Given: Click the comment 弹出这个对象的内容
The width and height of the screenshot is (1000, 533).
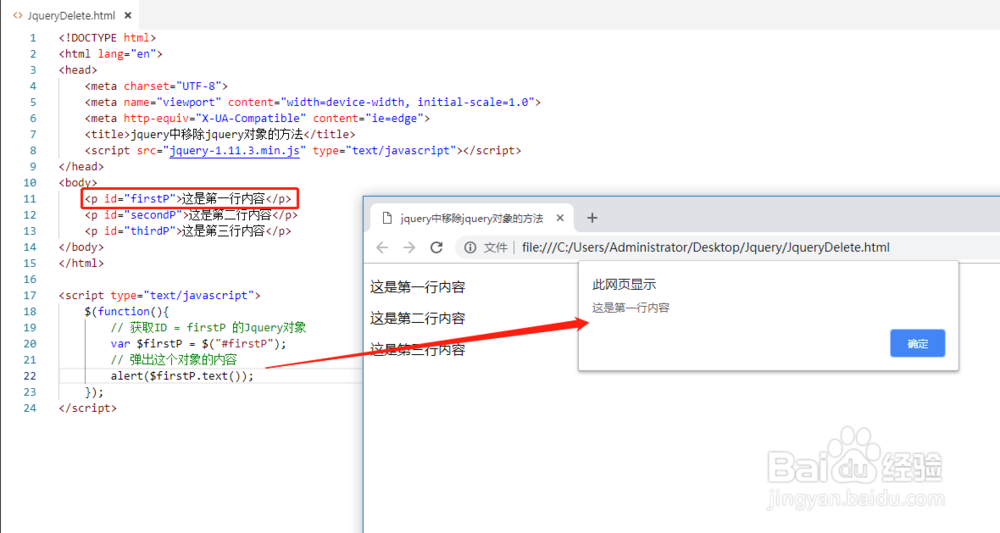Looking at the screenshot, I should 173,360.
